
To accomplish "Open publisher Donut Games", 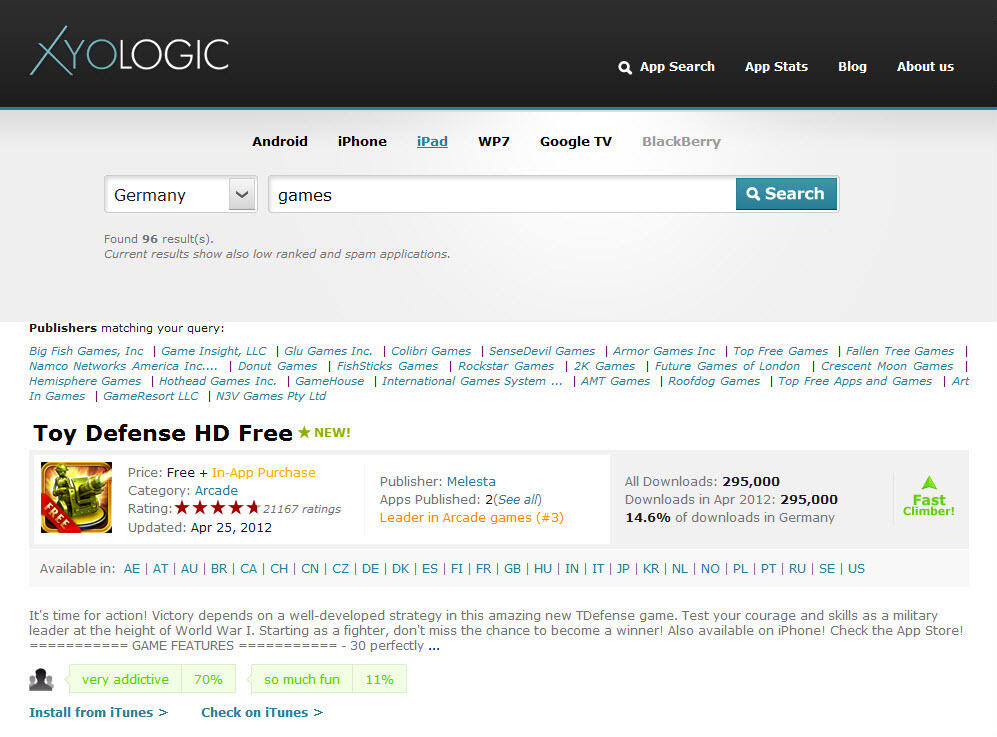I will point(277,366).
